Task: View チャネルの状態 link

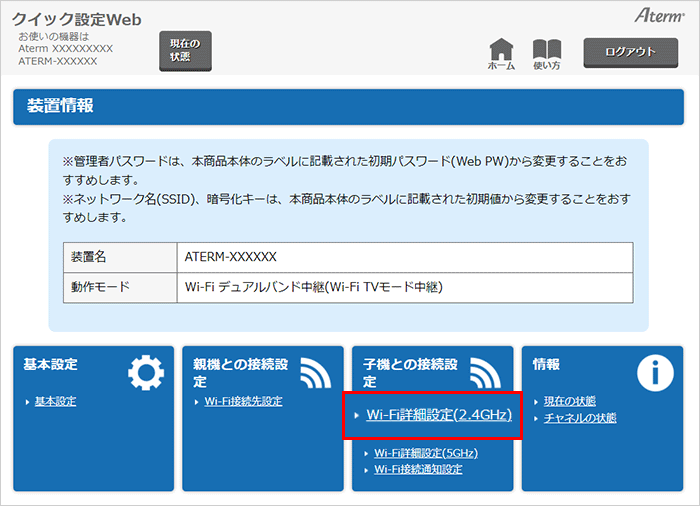Action: [x=580, y=418]
